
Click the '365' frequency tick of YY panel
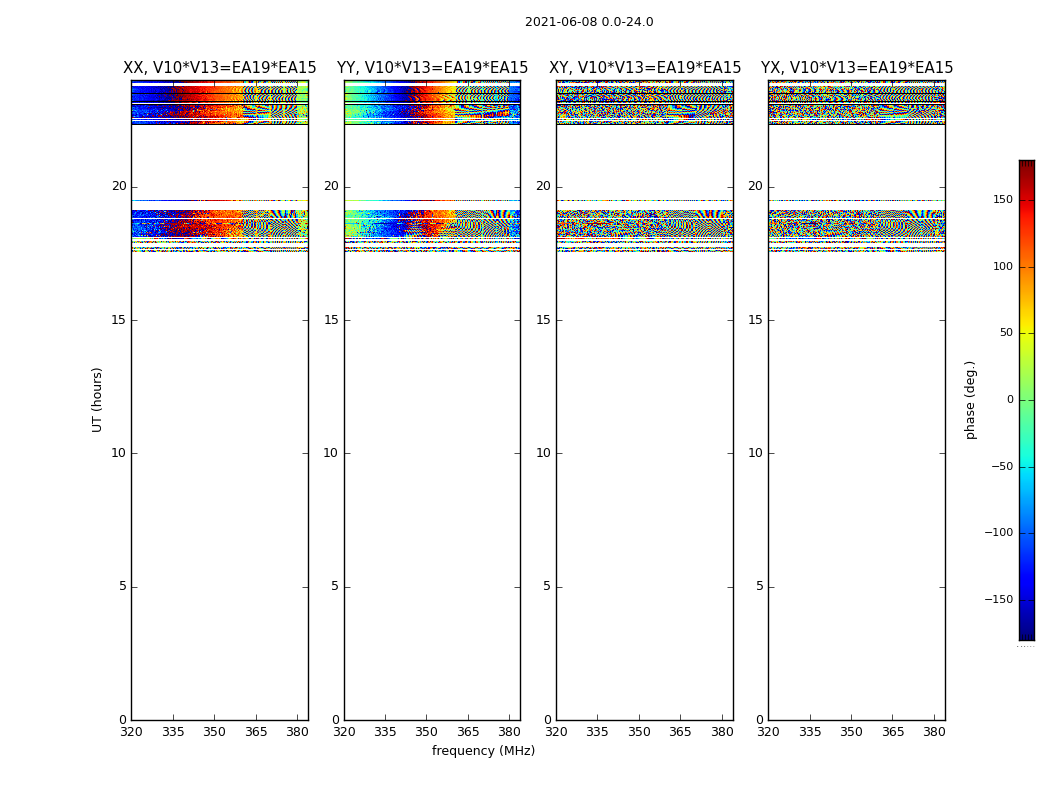point(468,732)
